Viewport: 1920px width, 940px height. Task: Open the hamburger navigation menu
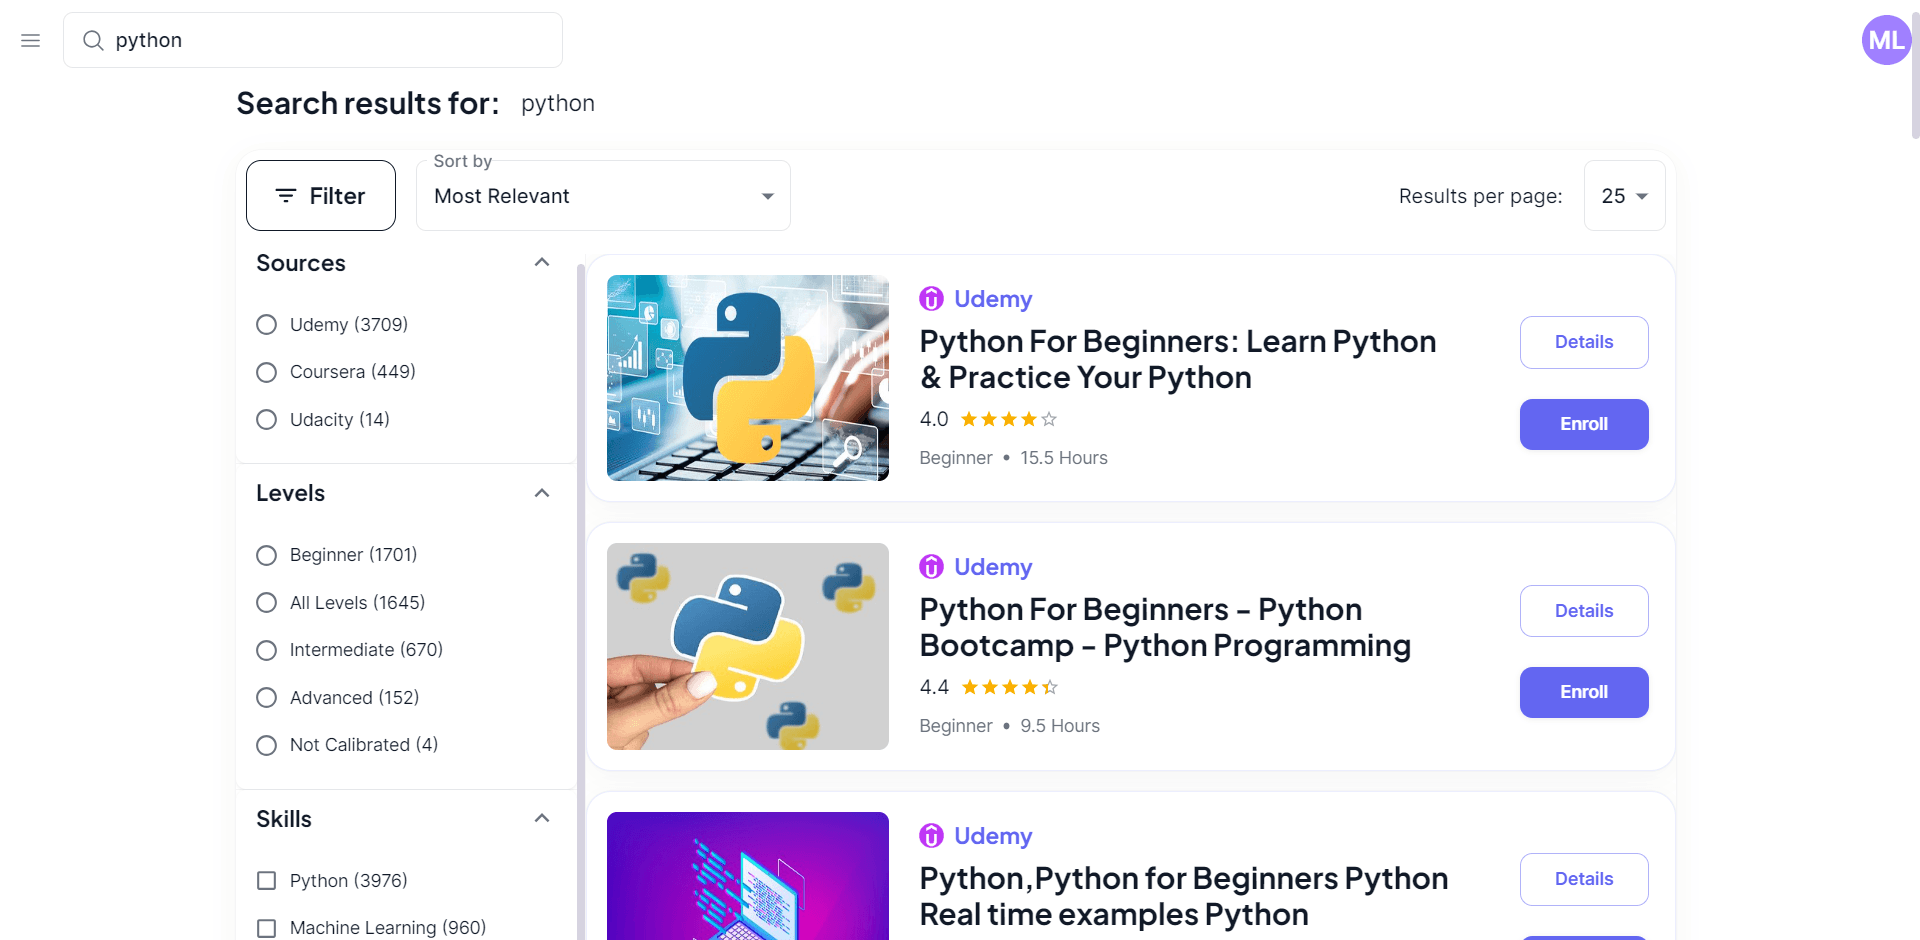click(31, 40)
